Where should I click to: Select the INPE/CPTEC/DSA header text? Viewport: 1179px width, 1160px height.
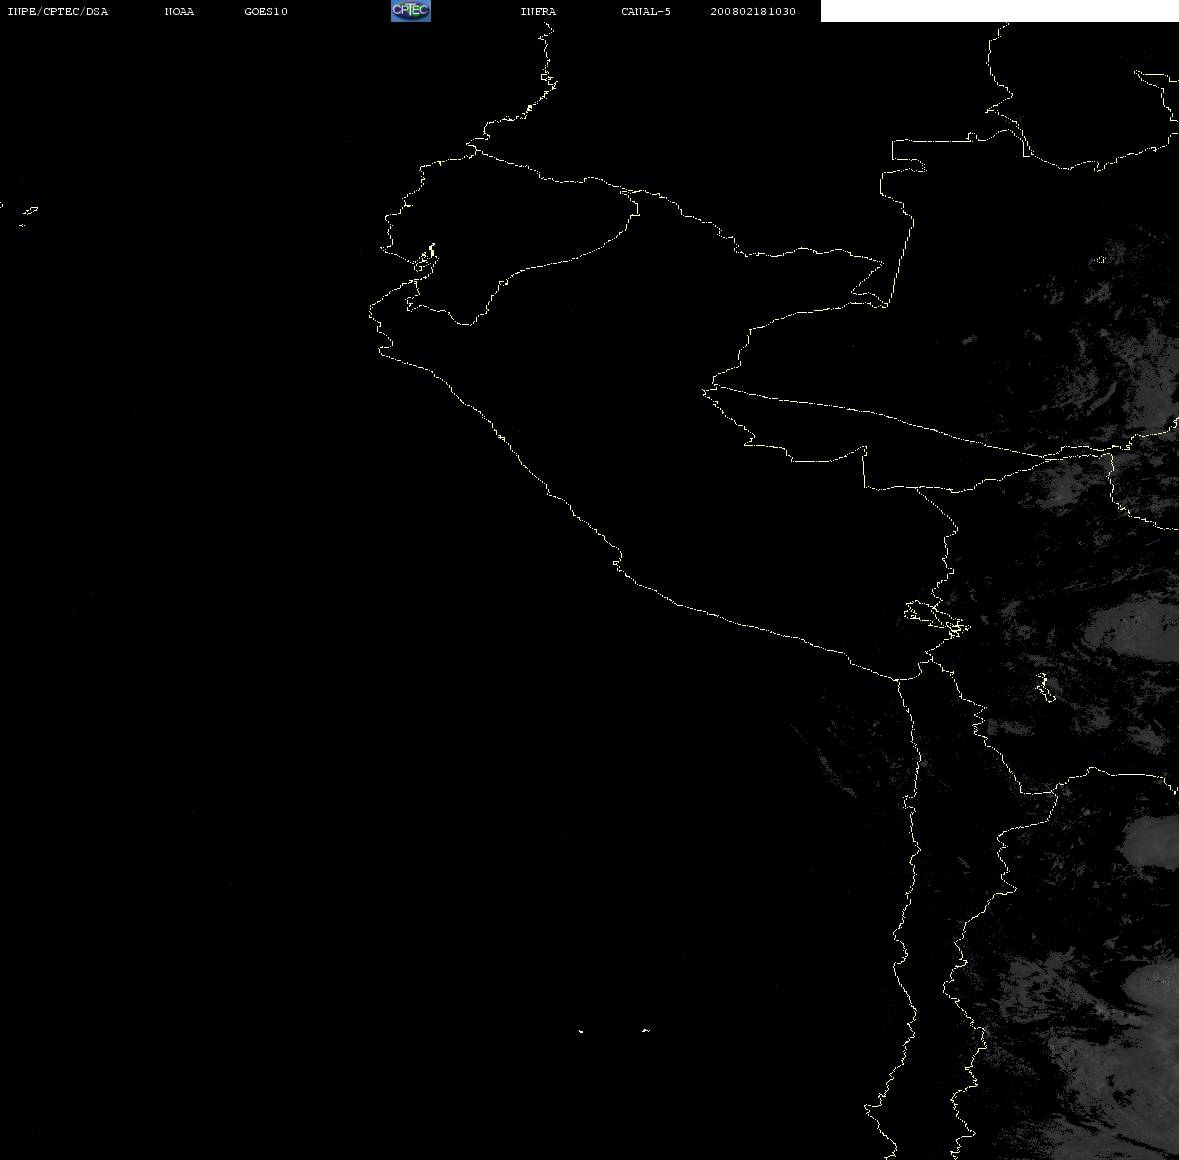coord(58,11)
